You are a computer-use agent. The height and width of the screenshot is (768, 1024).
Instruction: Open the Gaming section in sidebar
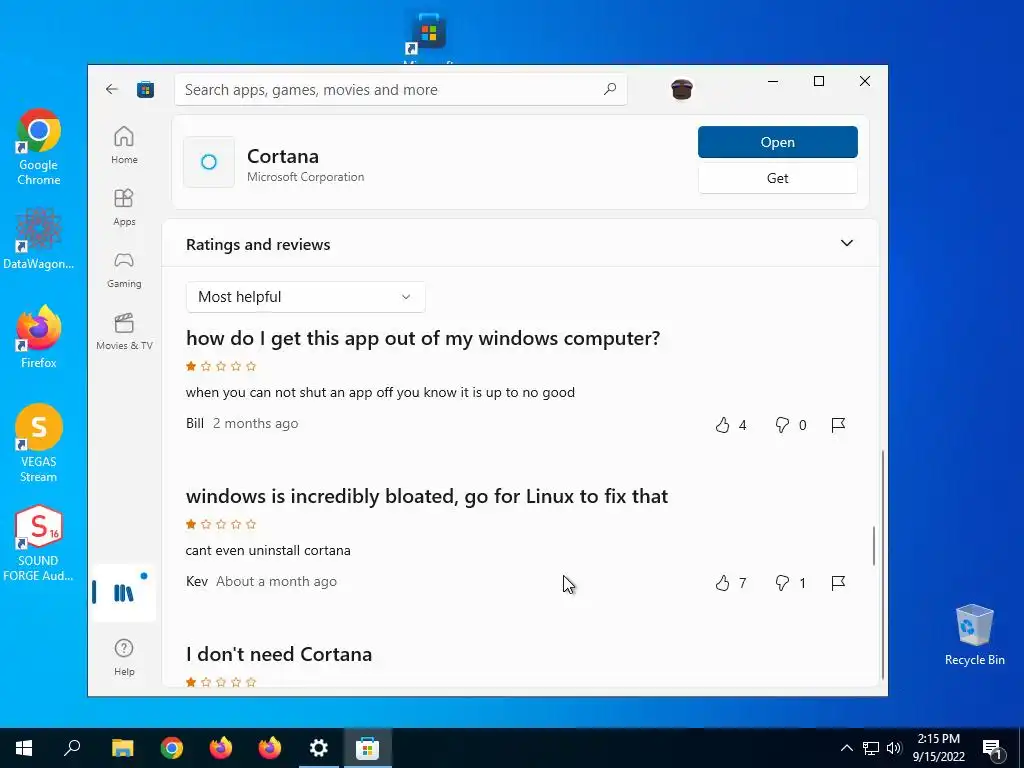124,269
